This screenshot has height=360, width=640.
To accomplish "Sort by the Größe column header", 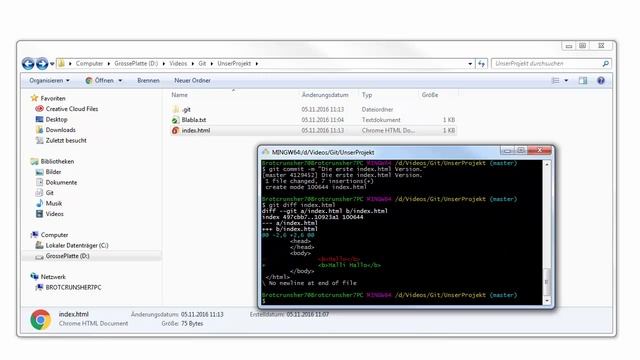I will pyautogui.click(x=430, y=95).
